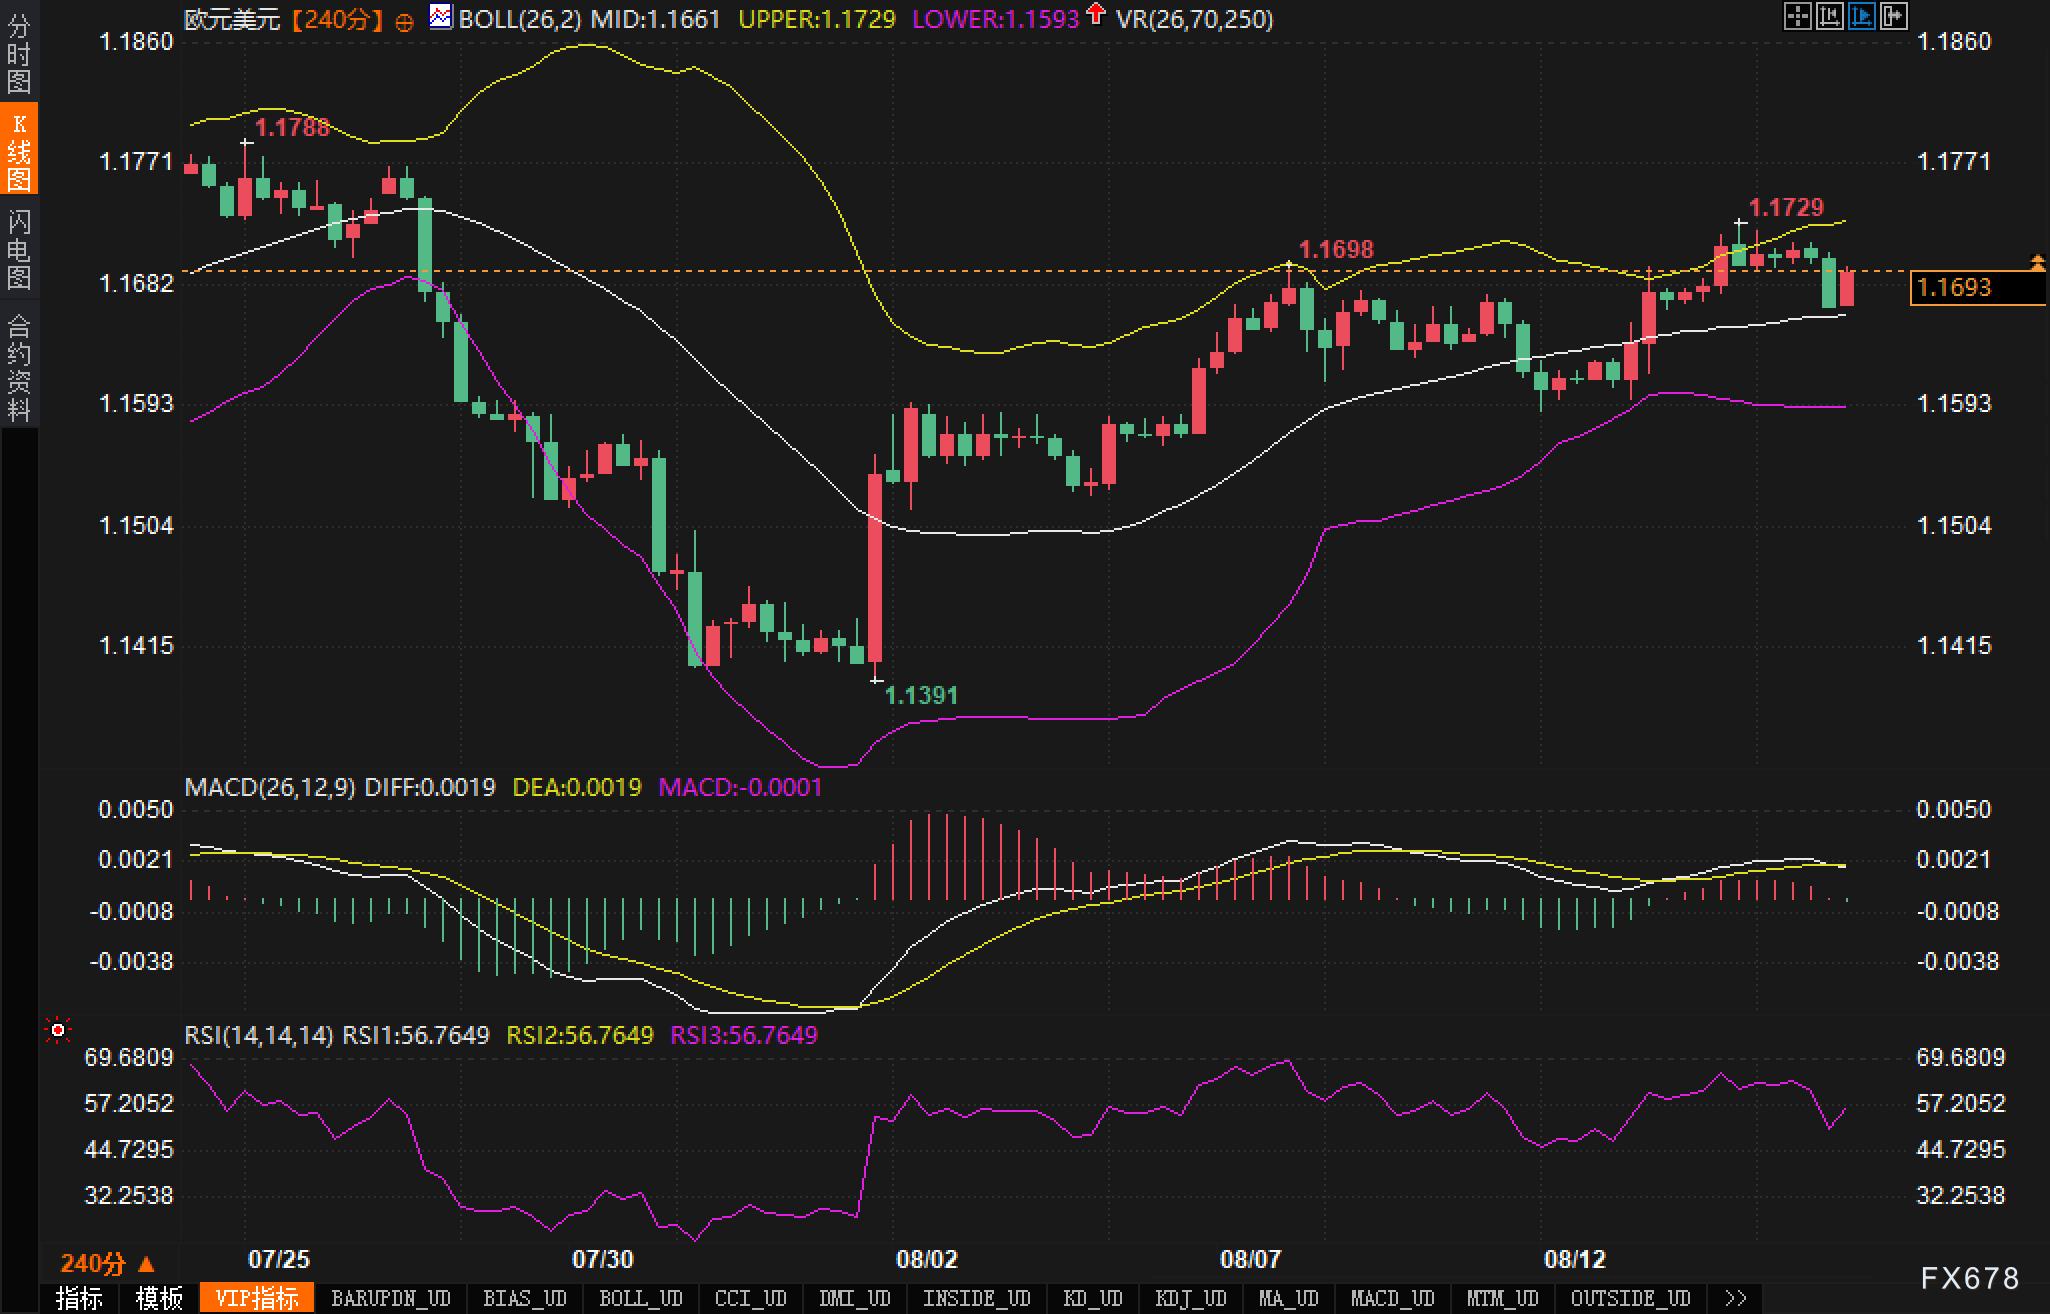Apply the MACD_UD indicator

click(x=1392, y=1298)
